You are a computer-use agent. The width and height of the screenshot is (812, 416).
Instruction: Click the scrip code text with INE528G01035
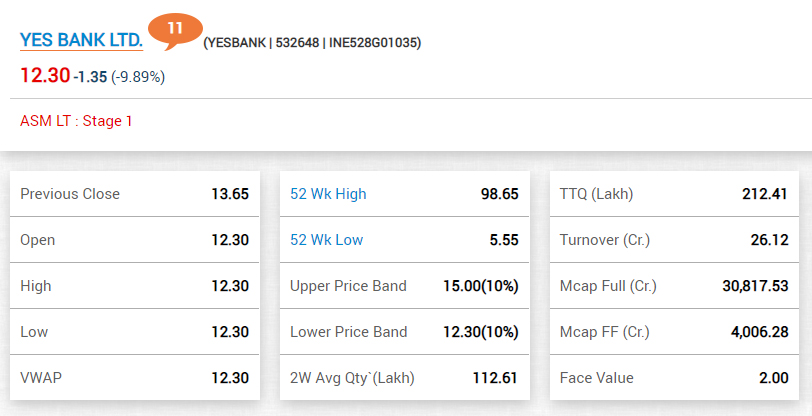pyautogui.click(x=312, y=43)
